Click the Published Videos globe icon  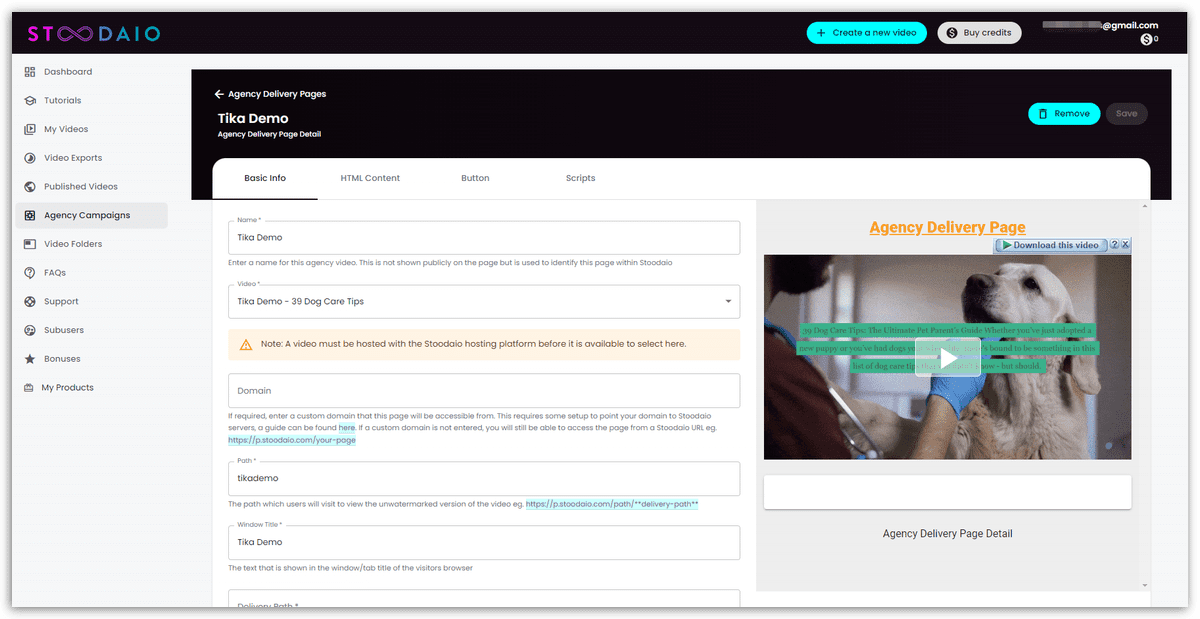30,186
